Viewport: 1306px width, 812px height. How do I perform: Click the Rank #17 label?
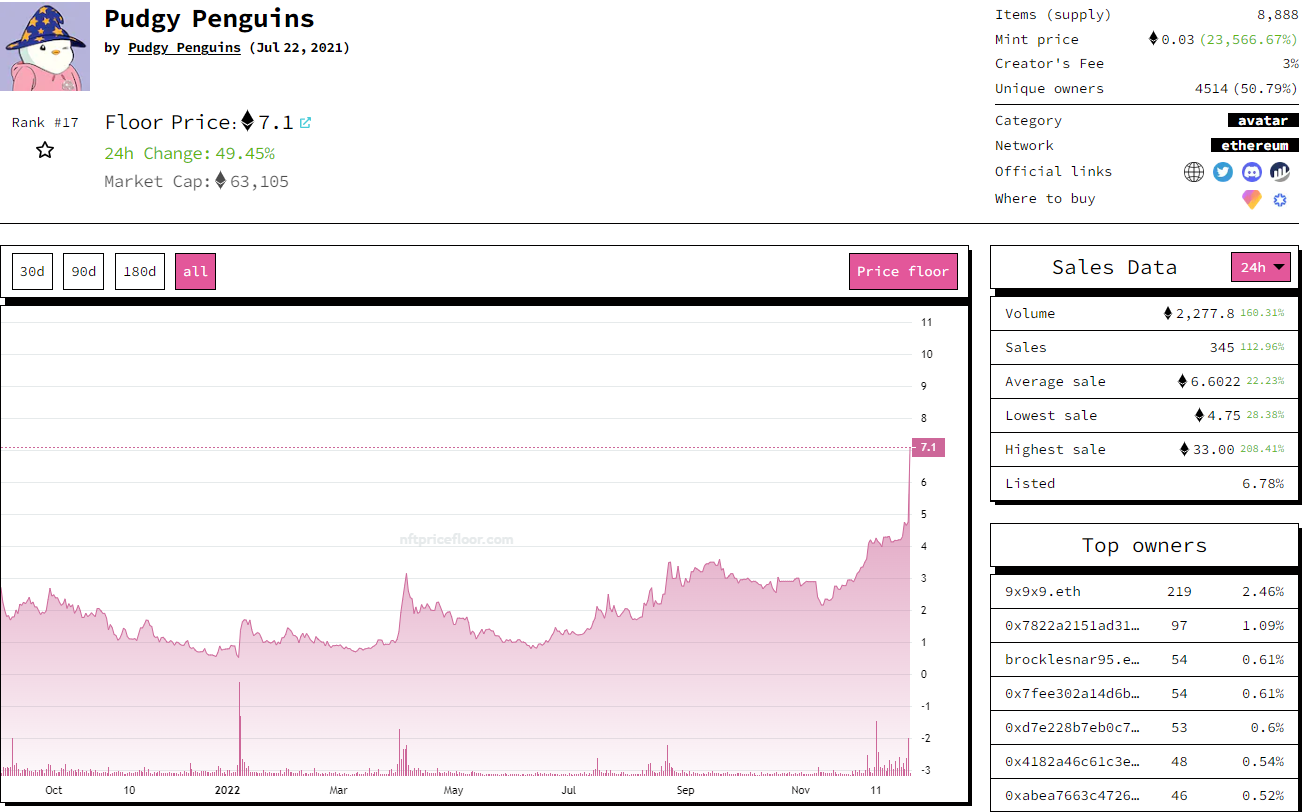click(x=45, y=122)
